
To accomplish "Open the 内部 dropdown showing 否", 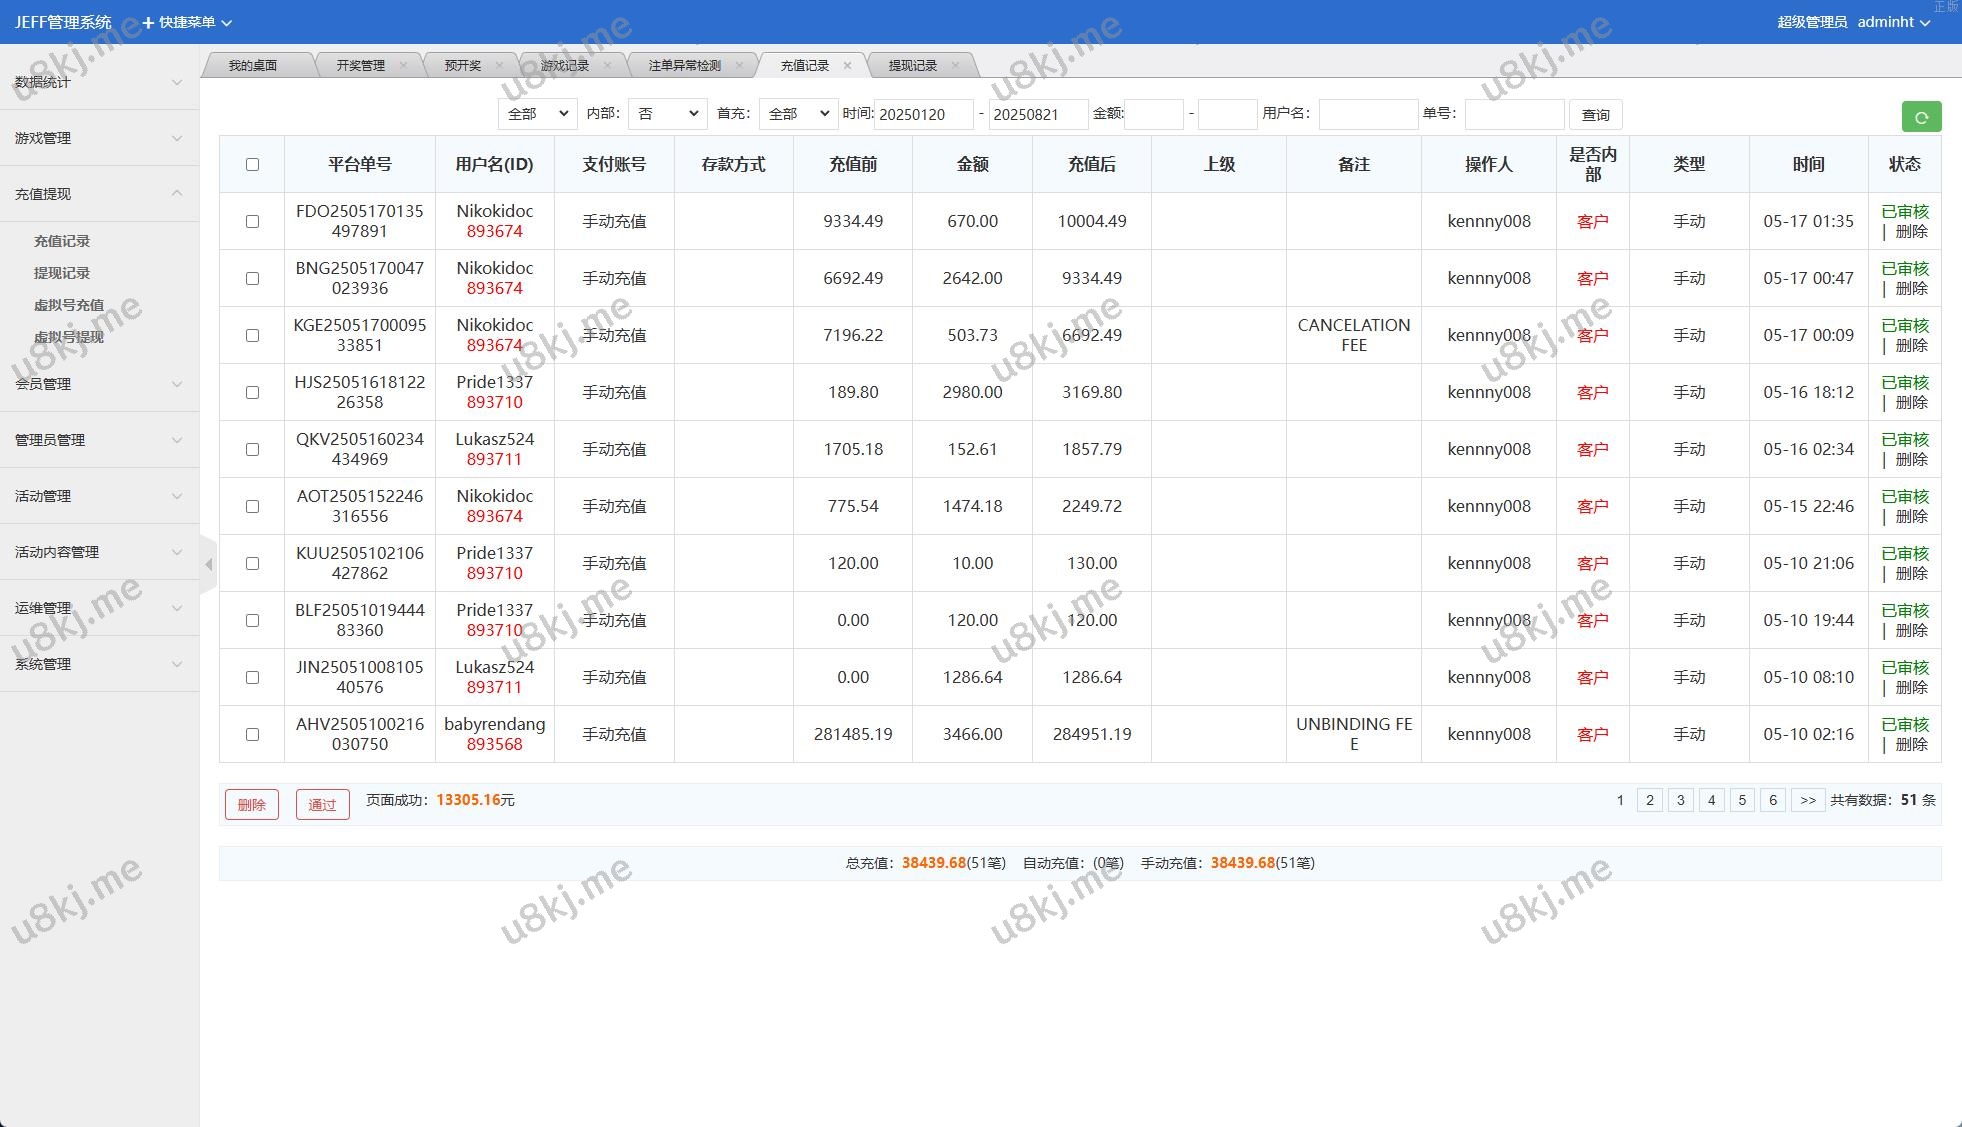I will [x=667, y=114].
